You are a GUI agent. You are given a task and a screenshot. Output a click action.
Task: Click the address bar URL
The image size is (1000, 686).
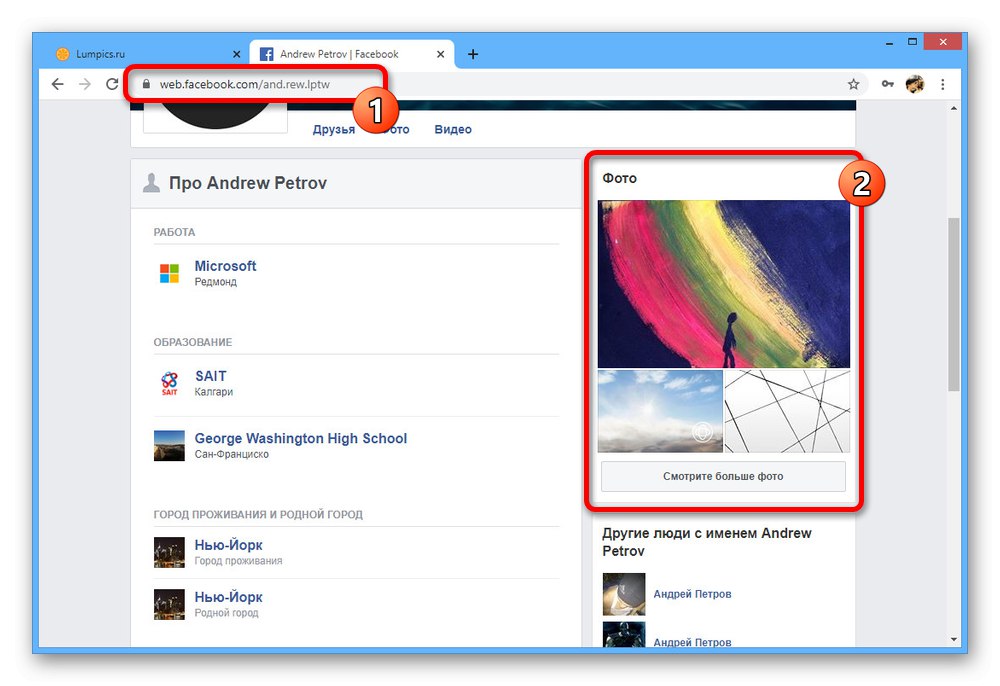(x=244, y=84)
